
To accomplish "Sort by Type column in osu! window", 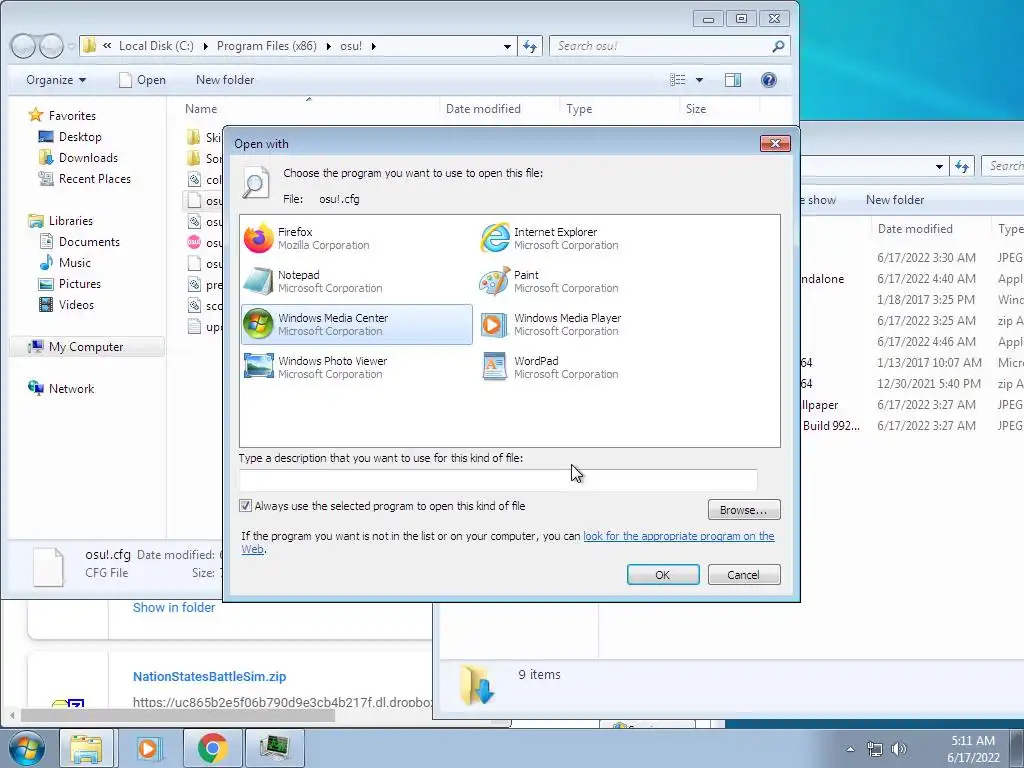I will click(x=579, y=108).
